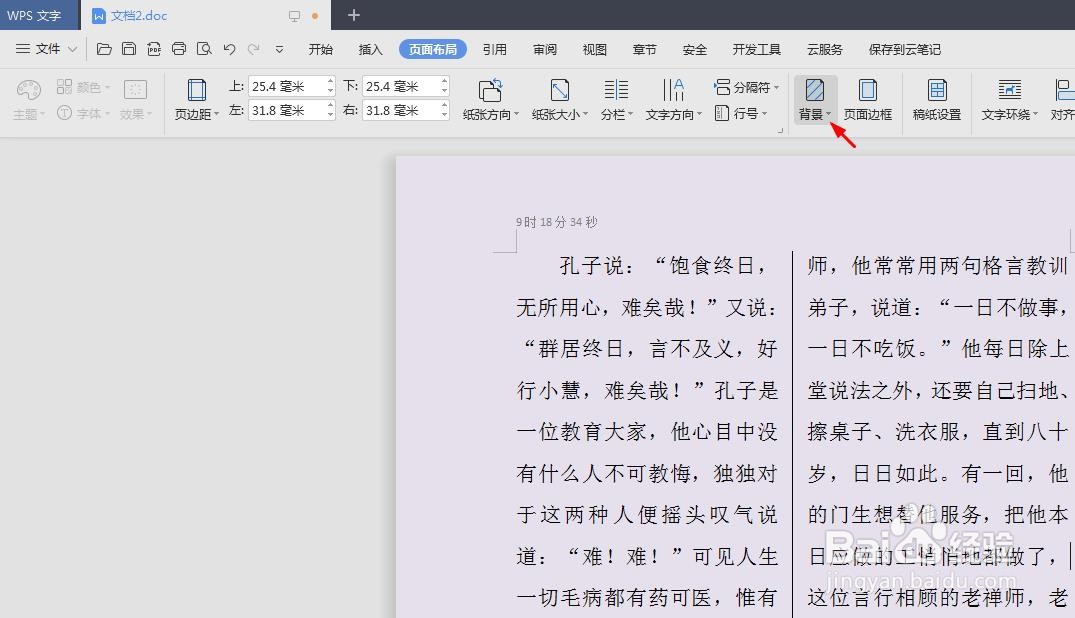Increase bottom margin with up stepper
1075x618 pixels.
tap(444, 81)
